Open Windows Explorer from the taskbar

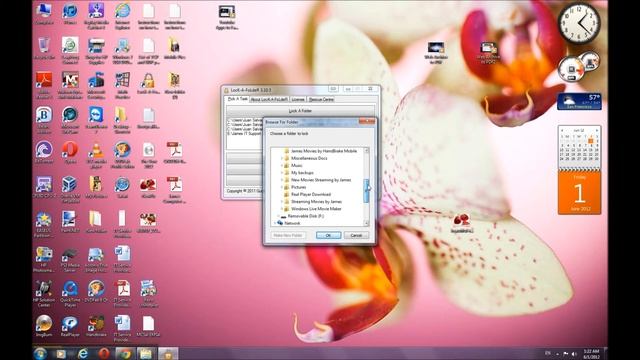point(146,353)
